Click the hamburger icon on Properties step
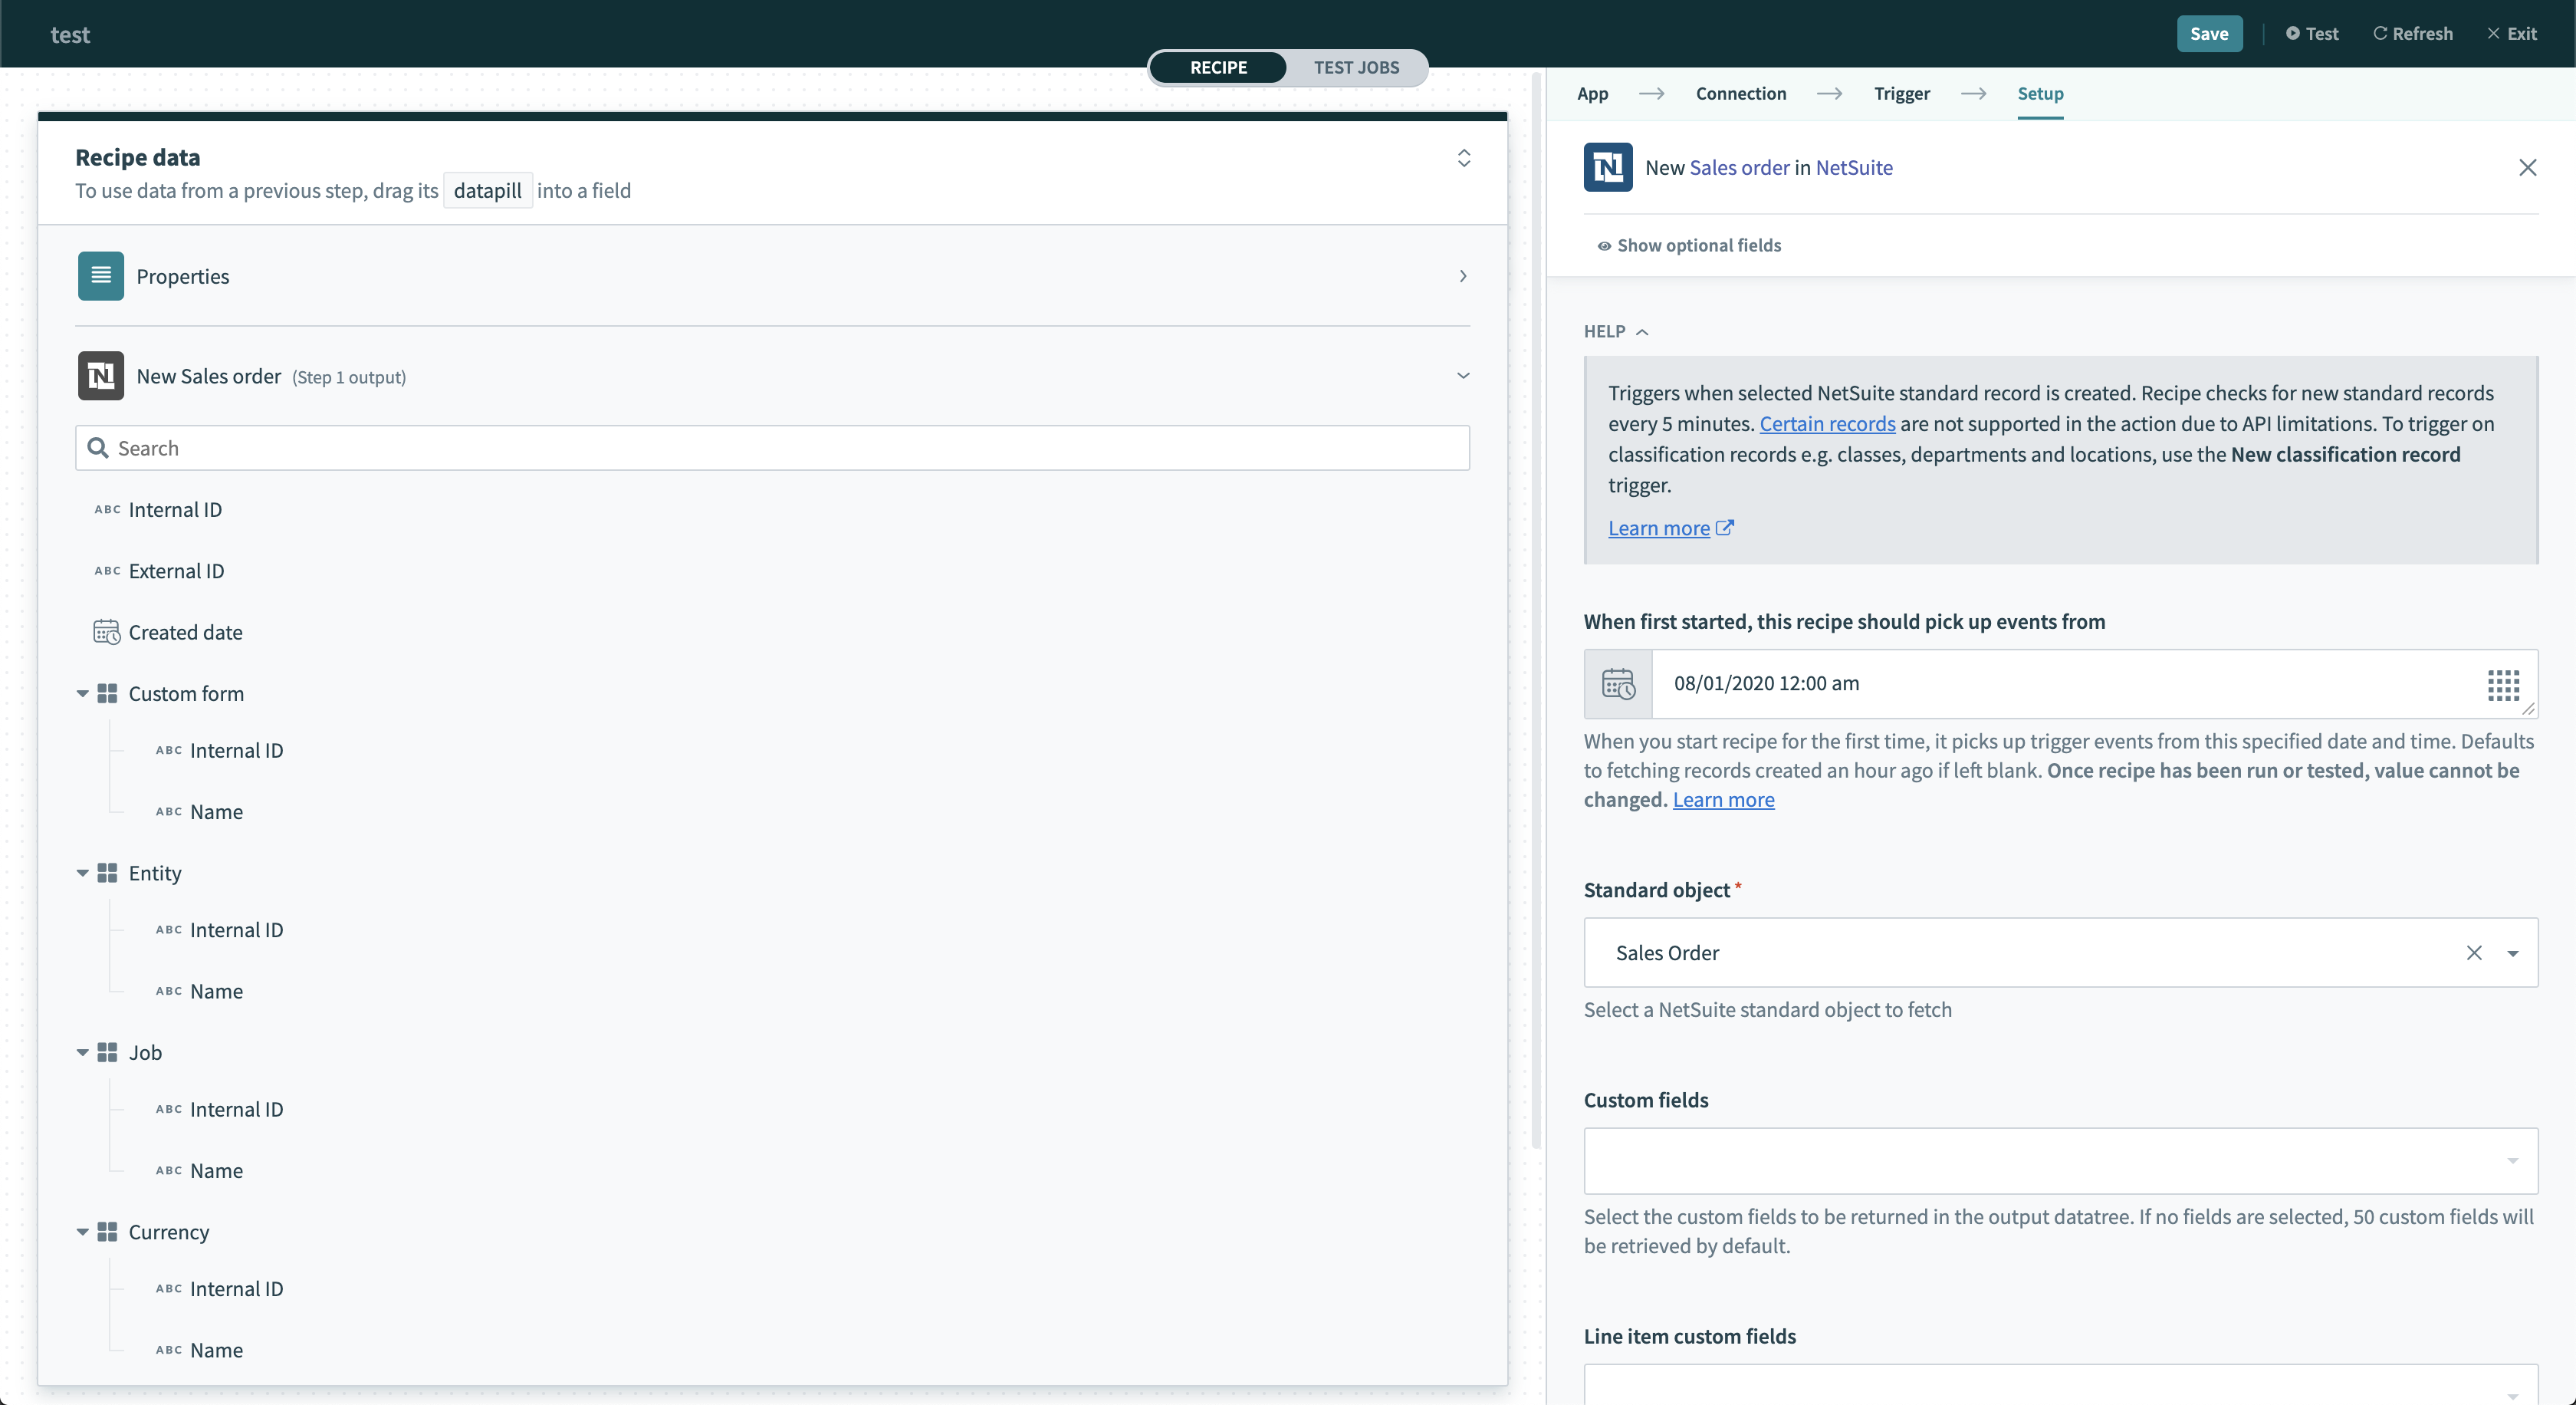Viewport: 2576px width, 1405px height. (100, 275)
